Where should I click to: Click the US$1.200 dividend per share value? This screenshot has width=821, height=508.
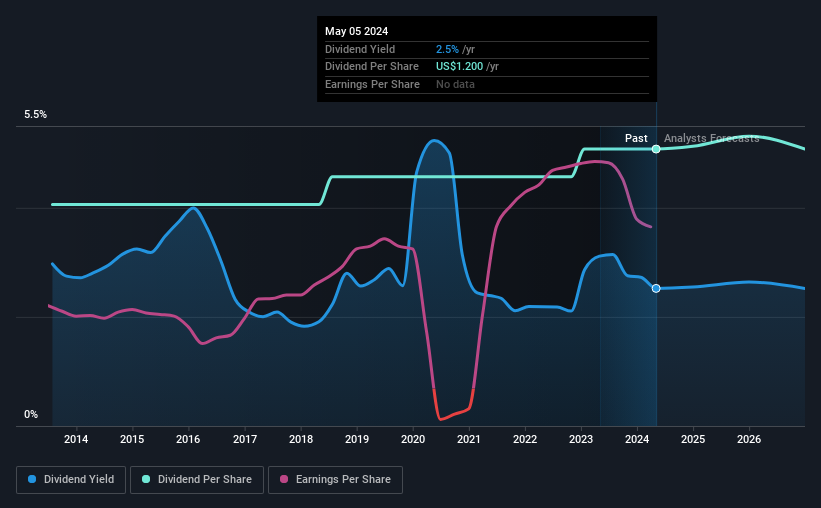459,67
